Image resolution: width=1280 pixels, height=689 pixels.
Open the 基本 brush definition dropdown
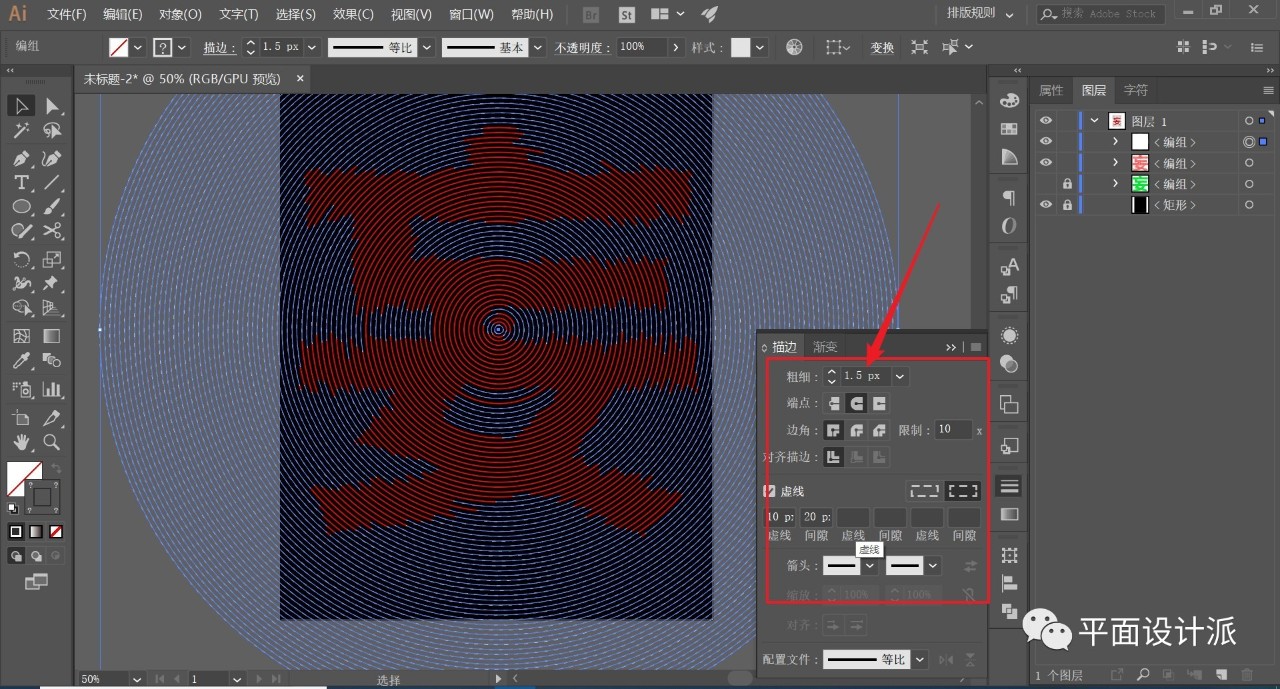coord(539,48)
